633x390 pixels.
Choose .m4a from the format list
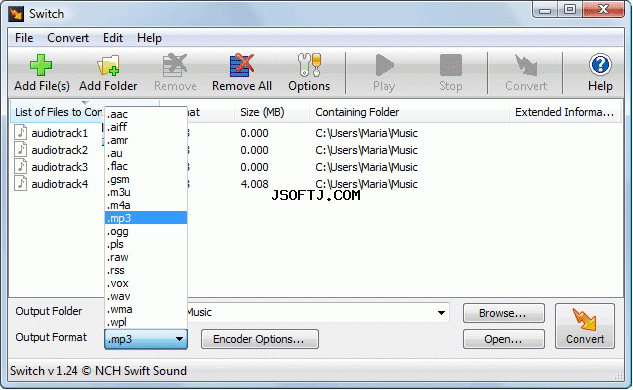pyautogui.click(x=146, y=205)
